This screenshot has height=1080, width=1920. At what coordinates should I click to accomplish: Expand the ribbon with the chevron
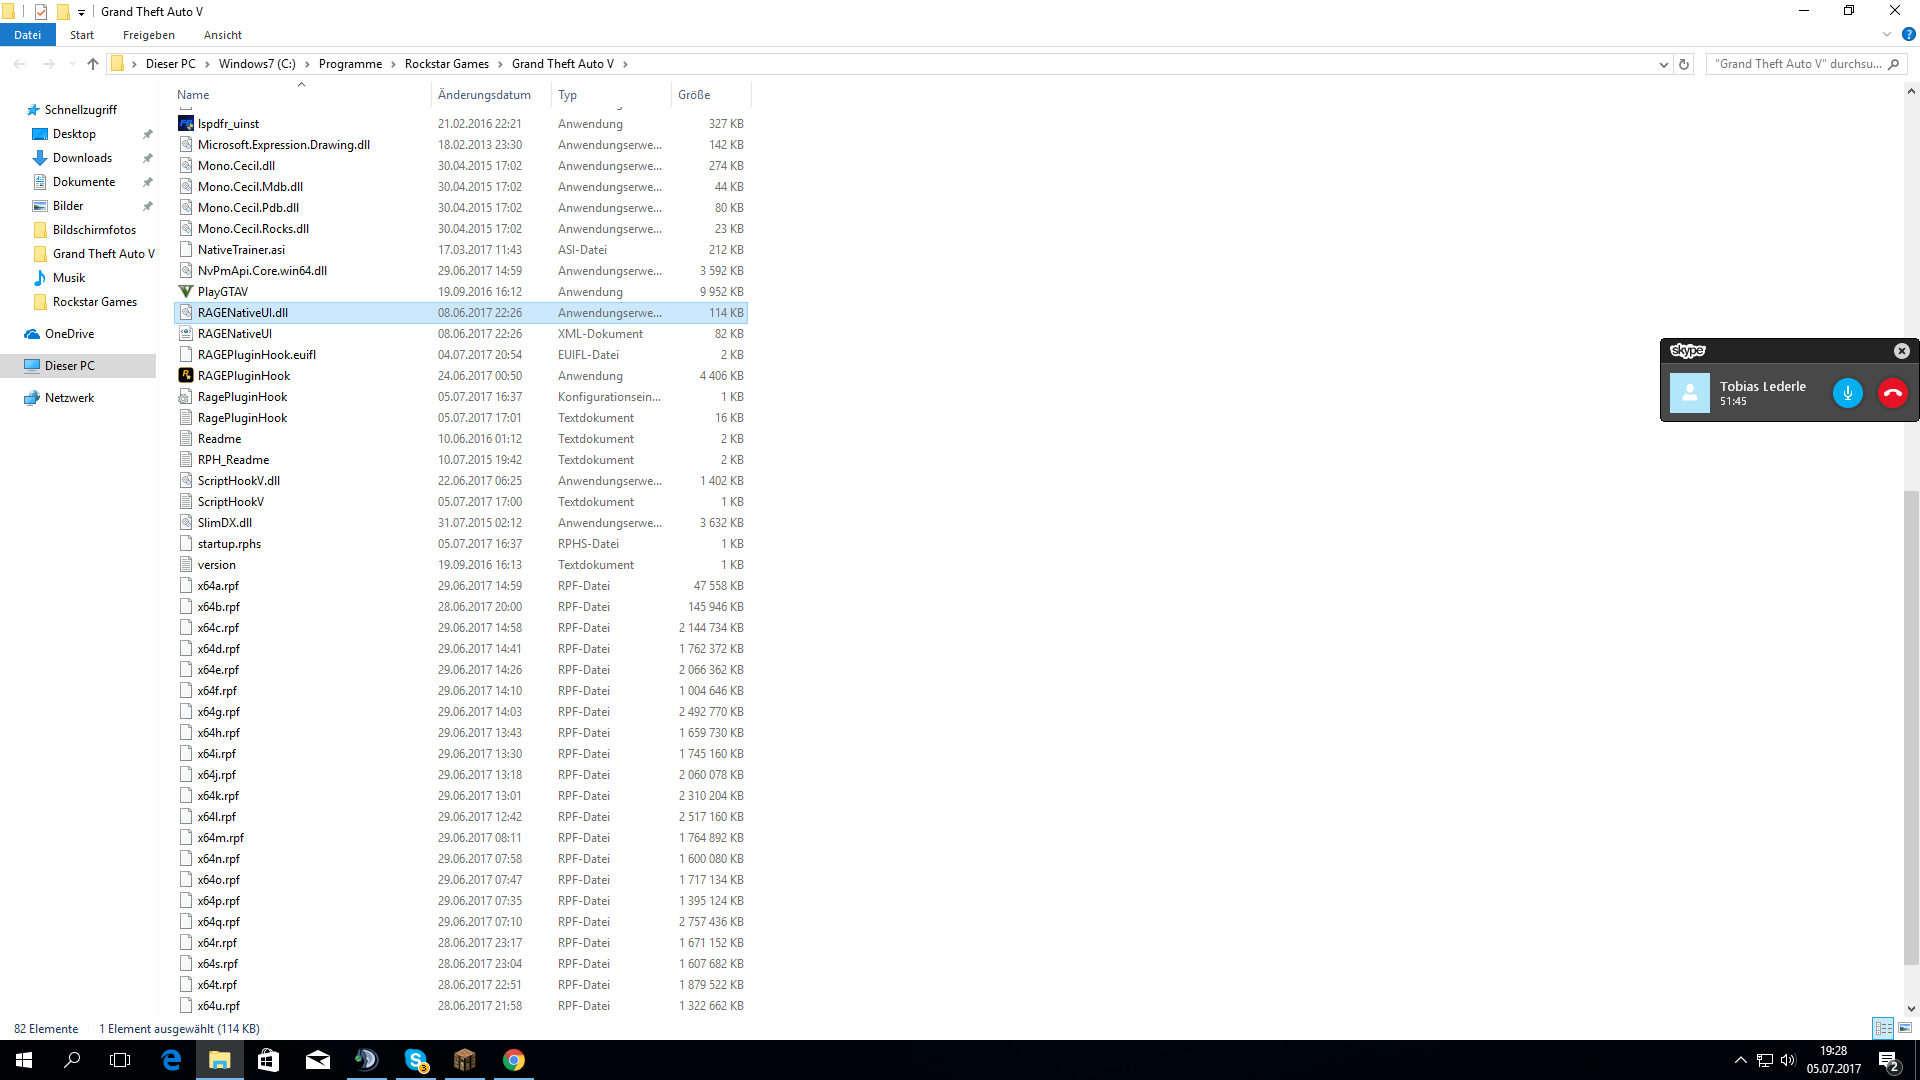point(1887,35)
